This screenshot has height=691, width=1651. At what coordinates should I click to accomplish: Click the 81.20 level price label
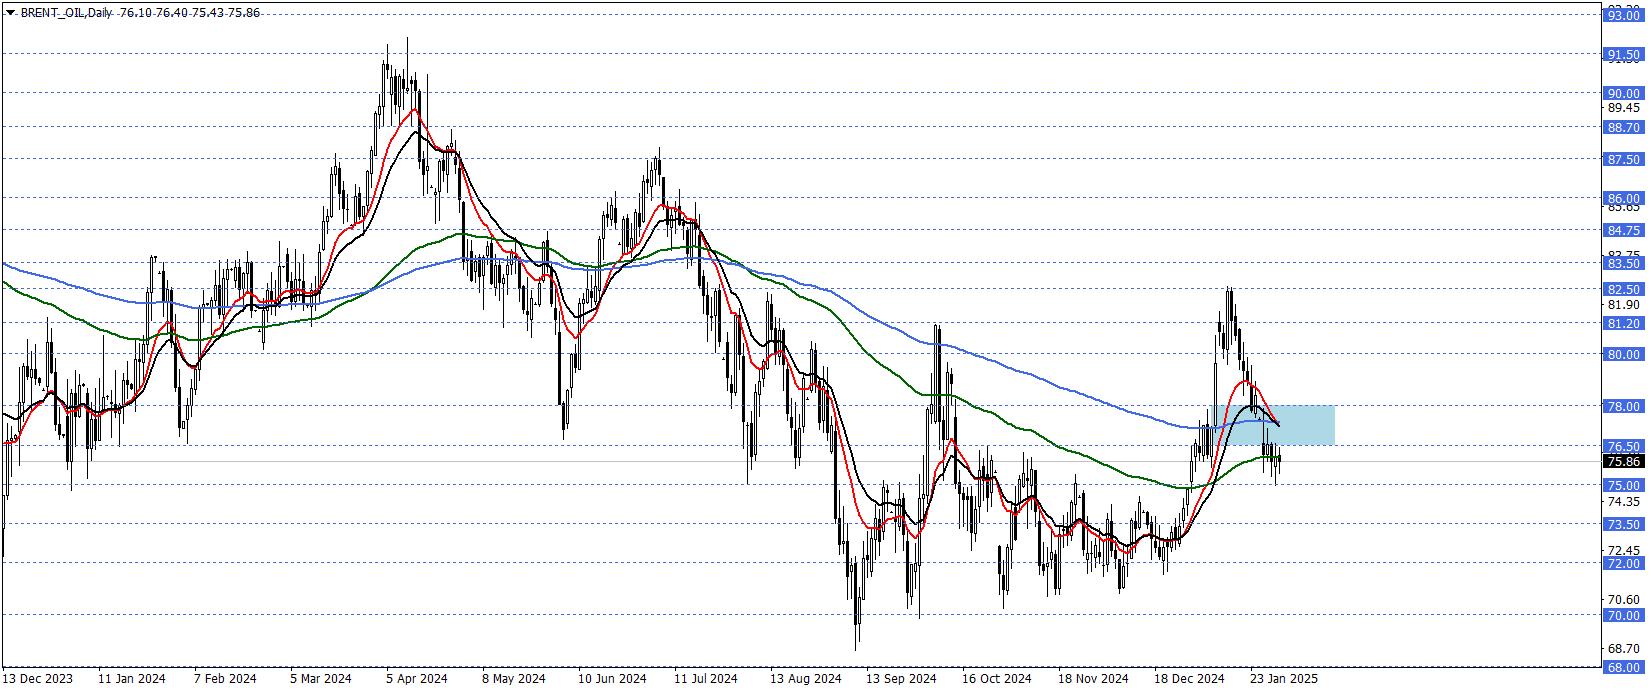1623,323
